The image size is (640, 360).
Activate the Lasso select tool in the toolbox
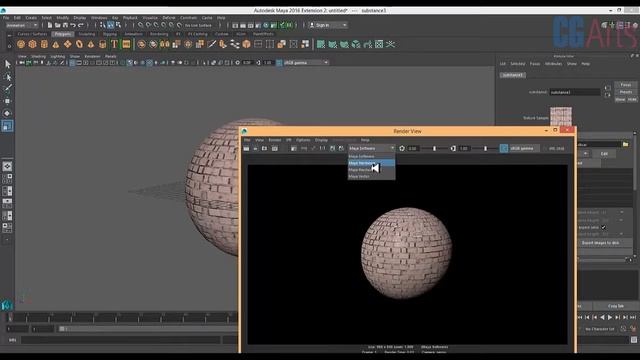tap(7, 76)
